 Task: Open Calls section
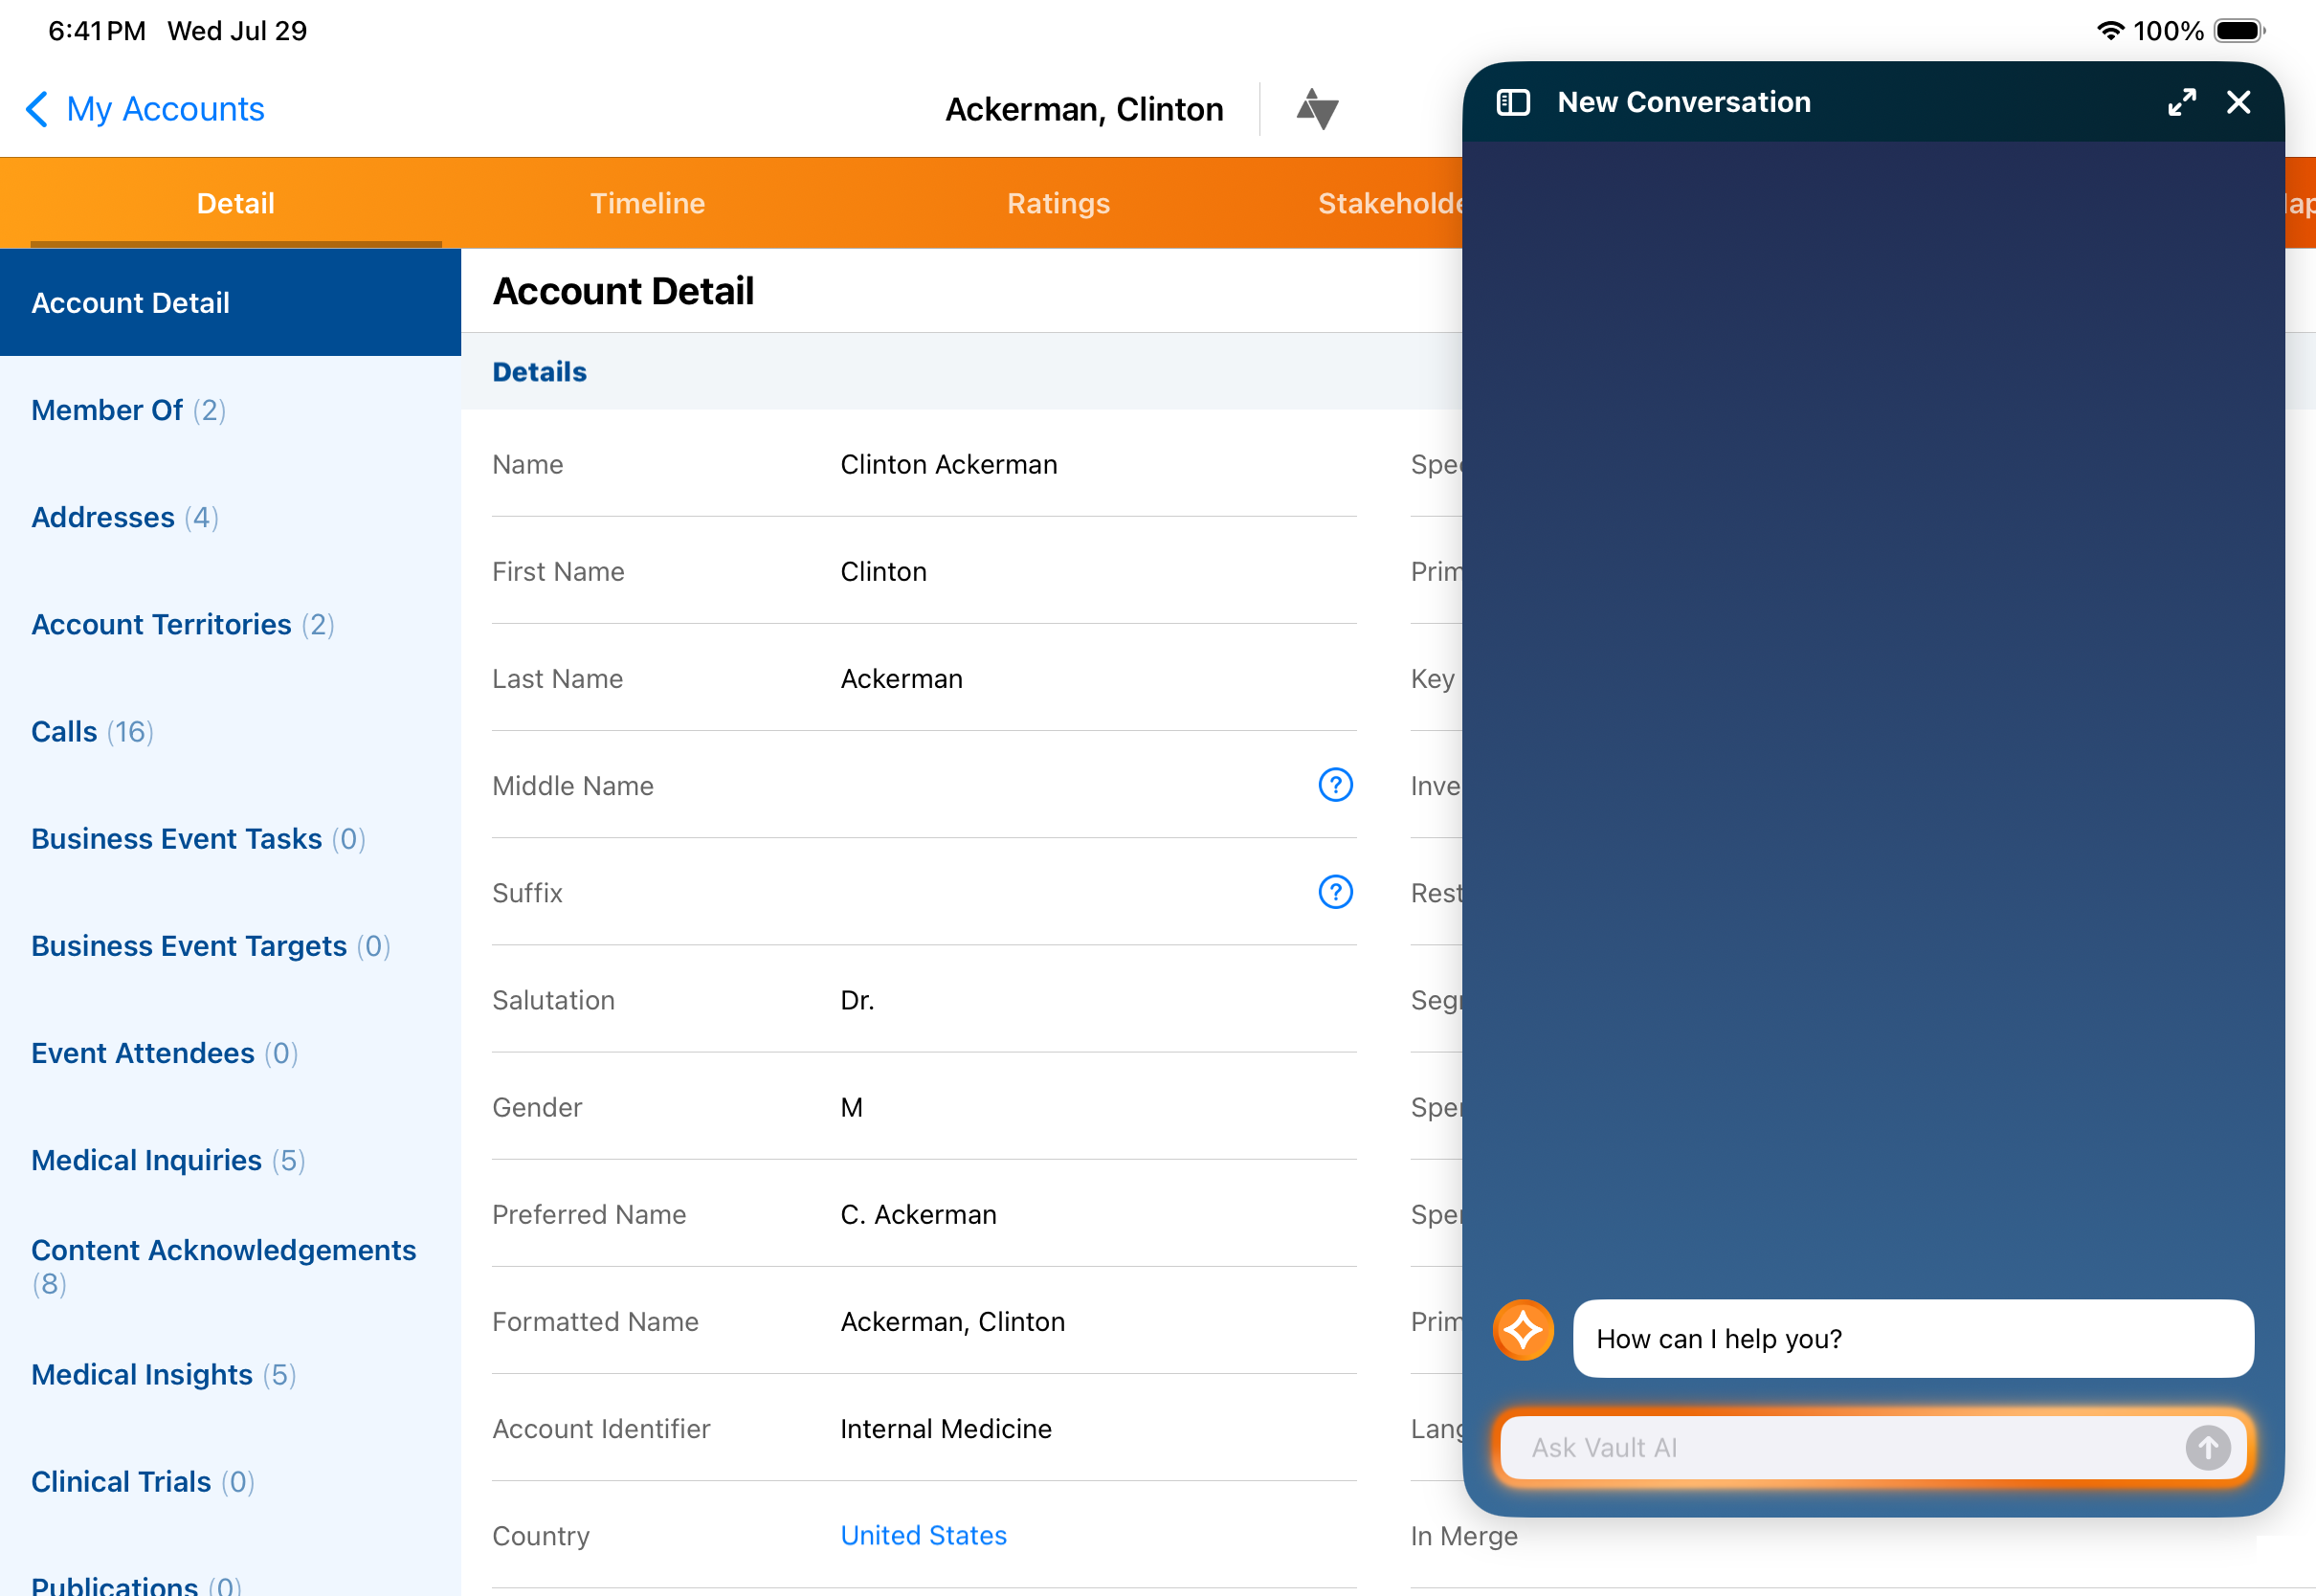pos(230,731)
